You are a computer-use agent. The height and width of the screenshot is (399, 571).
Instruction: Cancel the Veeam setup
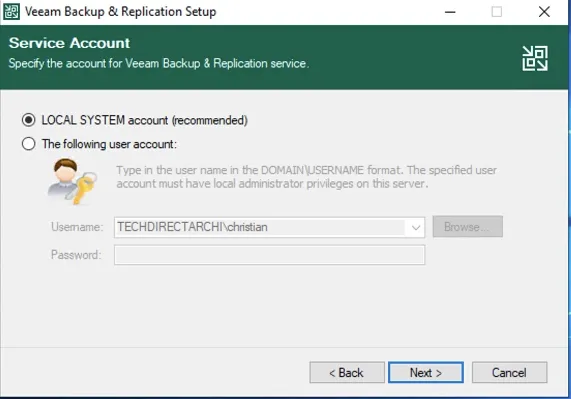[x=509, y=372]
